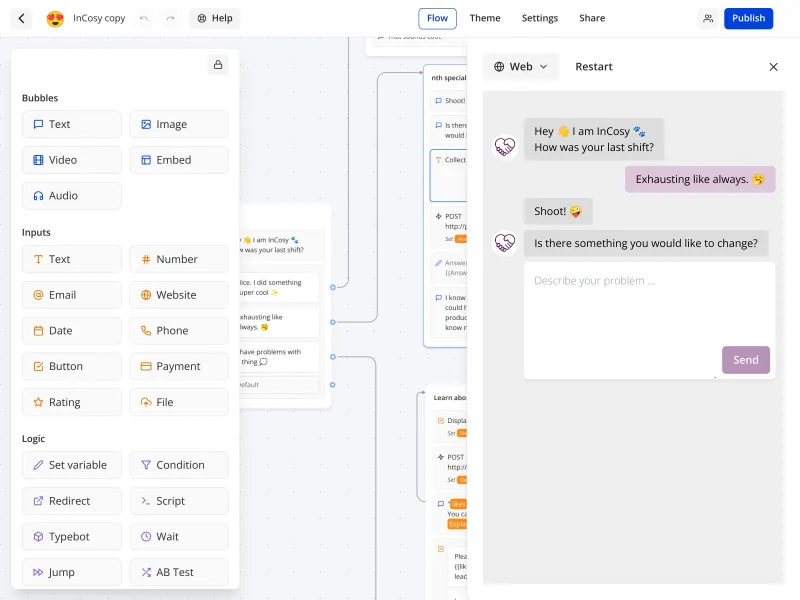This screenshot has height=600, width=800.
Task: Click the Publish button
Action: click(748, 18)
